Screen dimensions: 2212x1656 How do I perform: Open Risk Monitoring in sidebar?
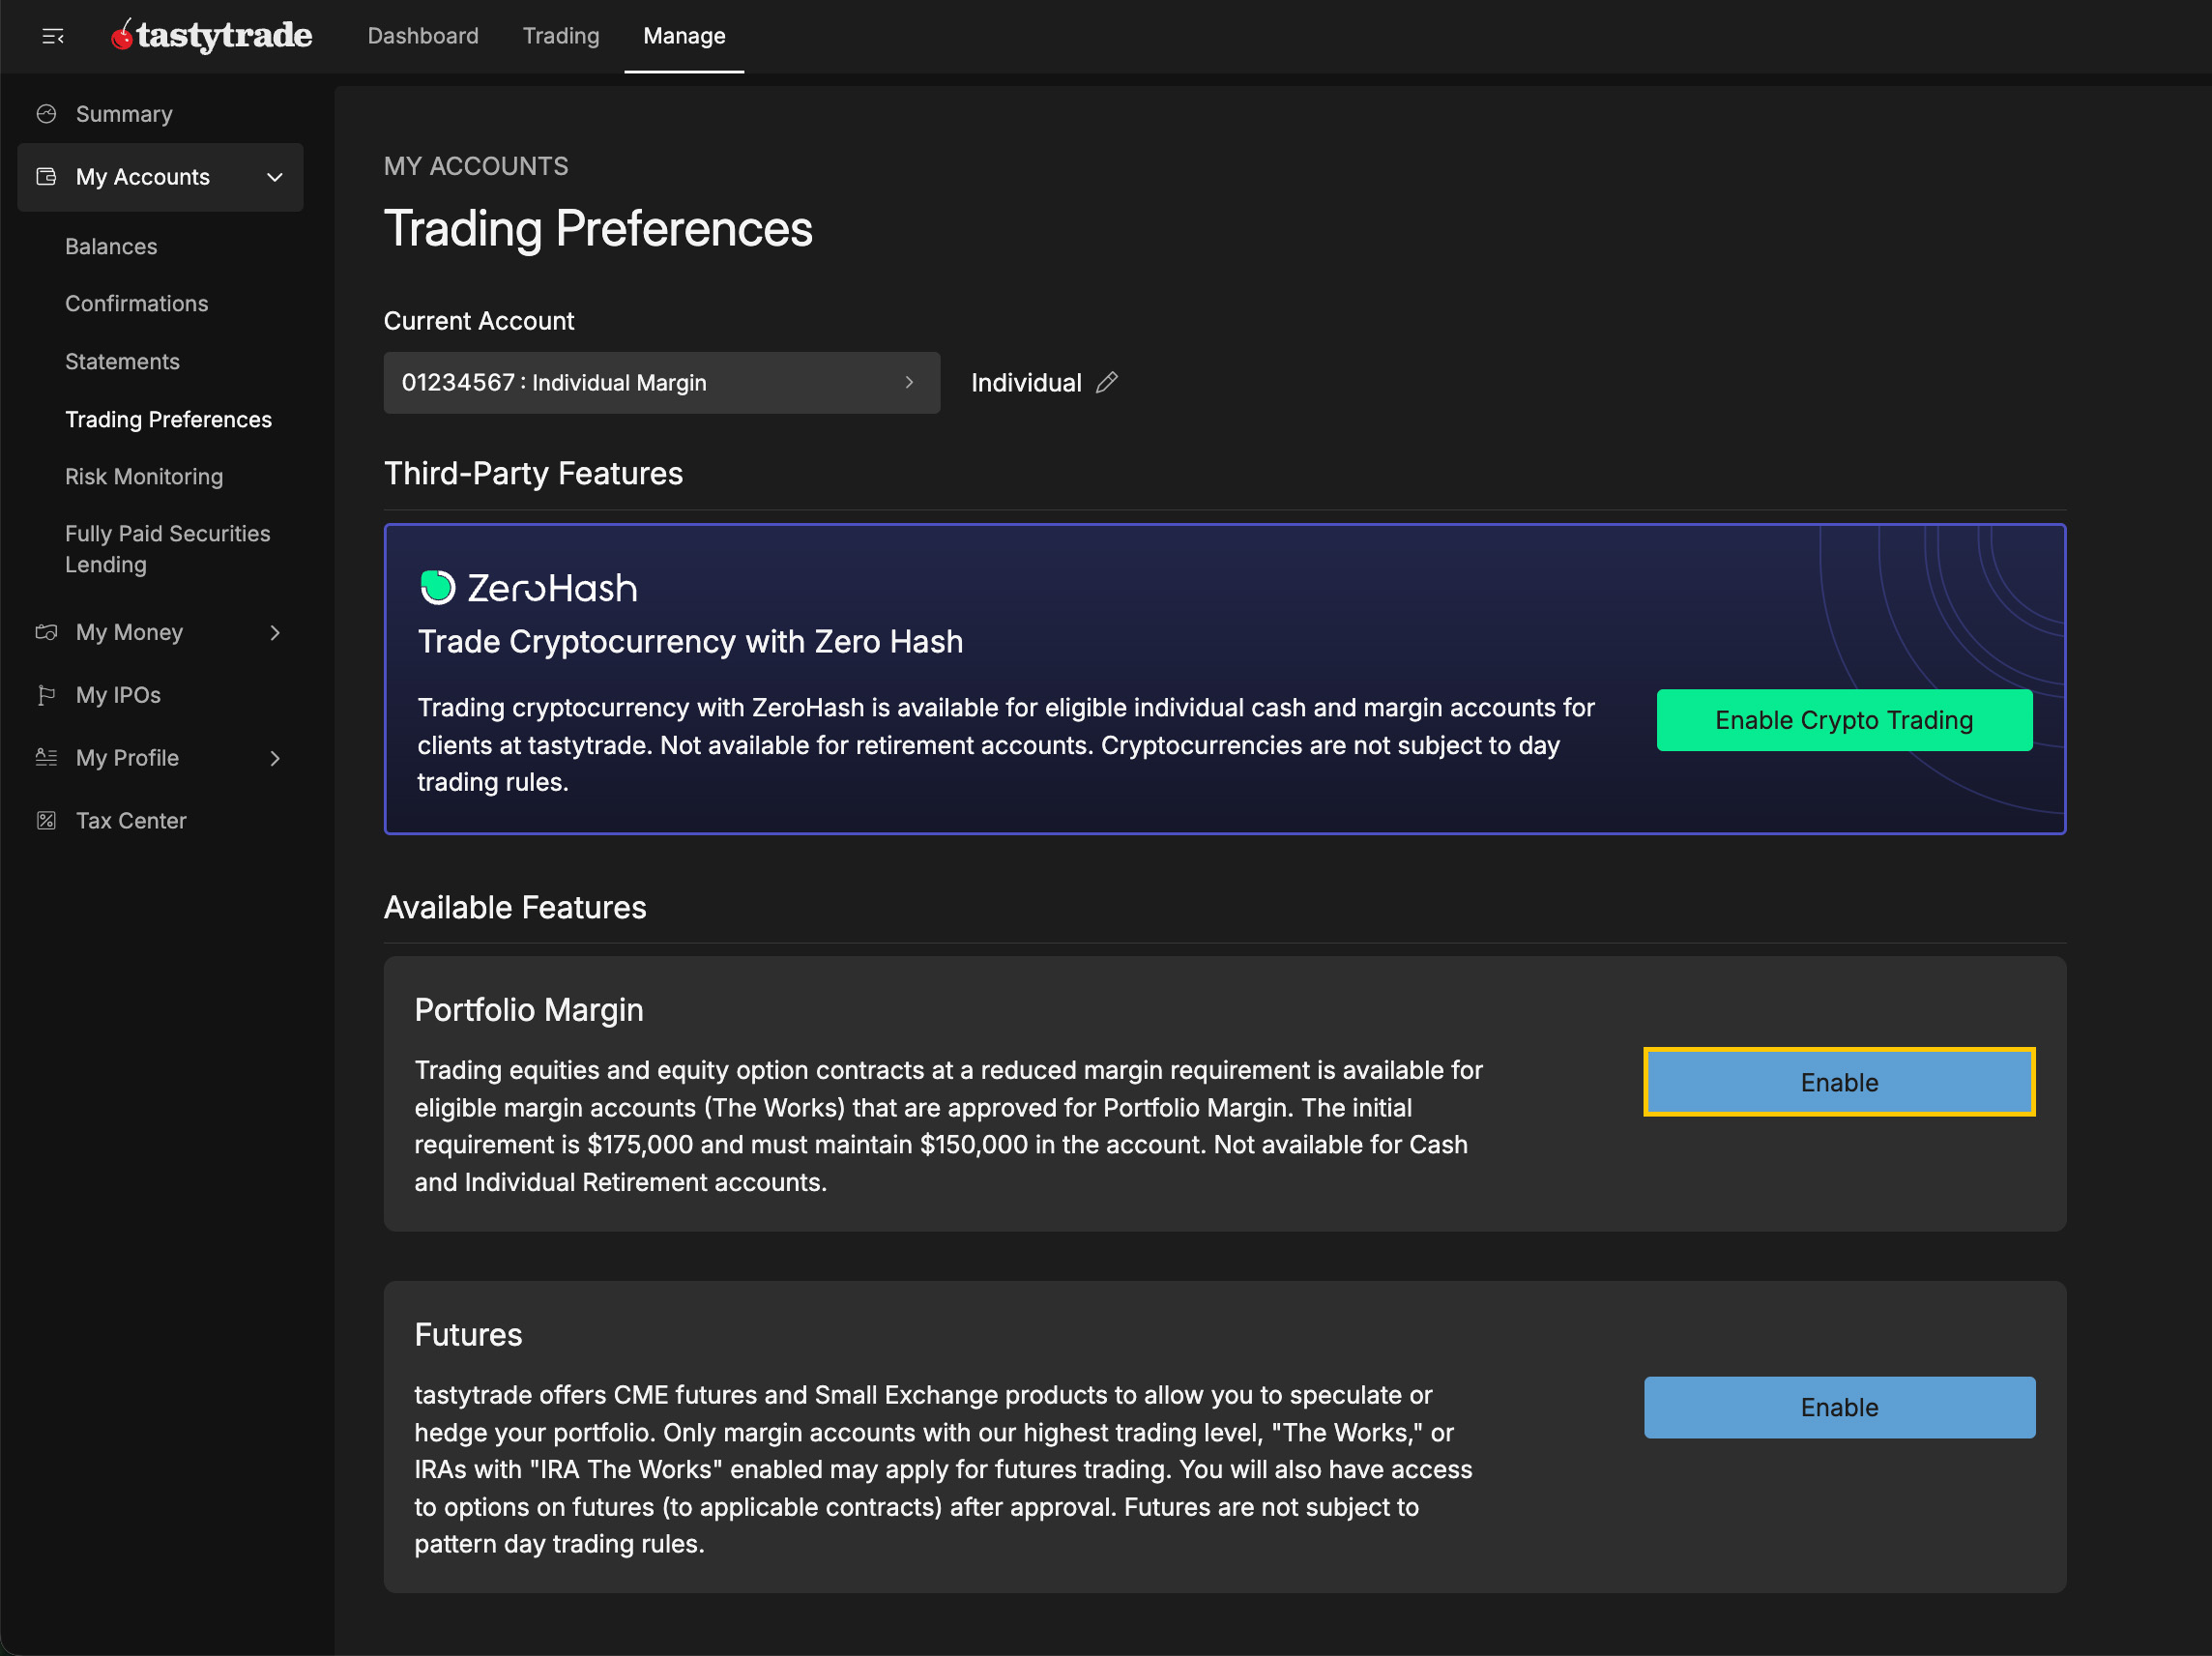pos(144,477)
